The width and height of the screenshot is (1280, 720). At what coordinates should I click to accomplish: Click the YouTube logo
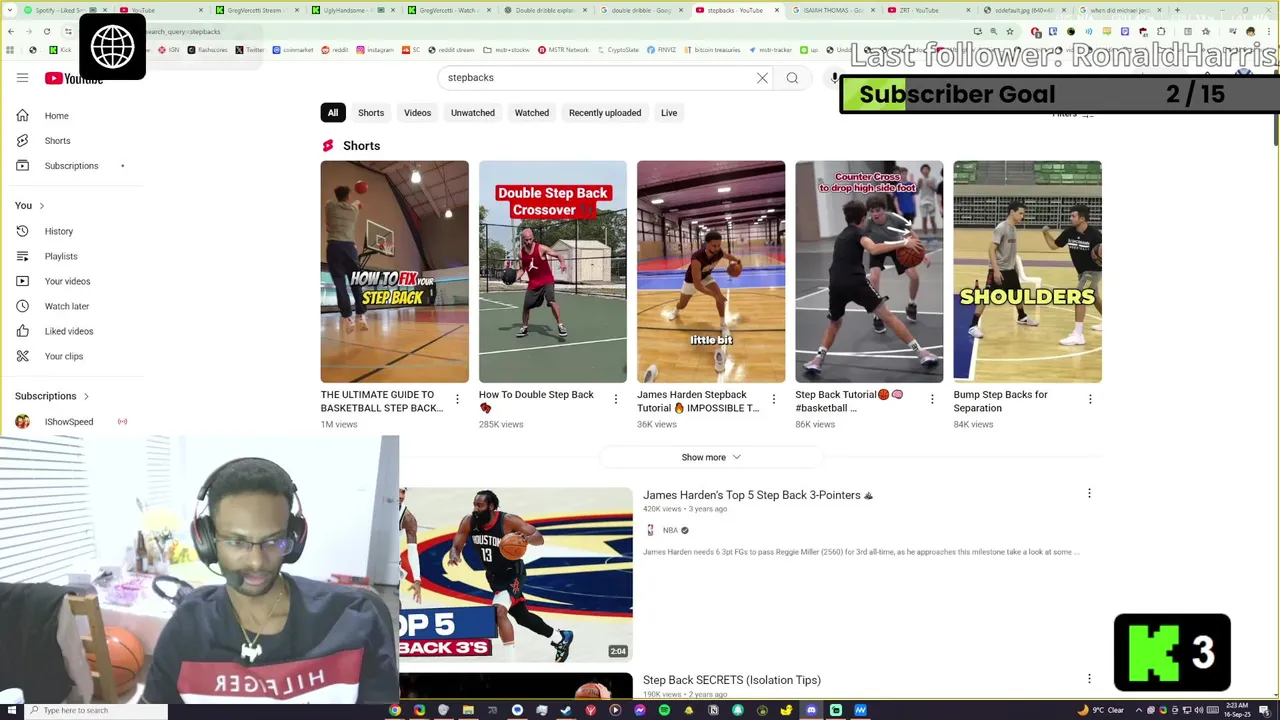[x=74, y=78]
